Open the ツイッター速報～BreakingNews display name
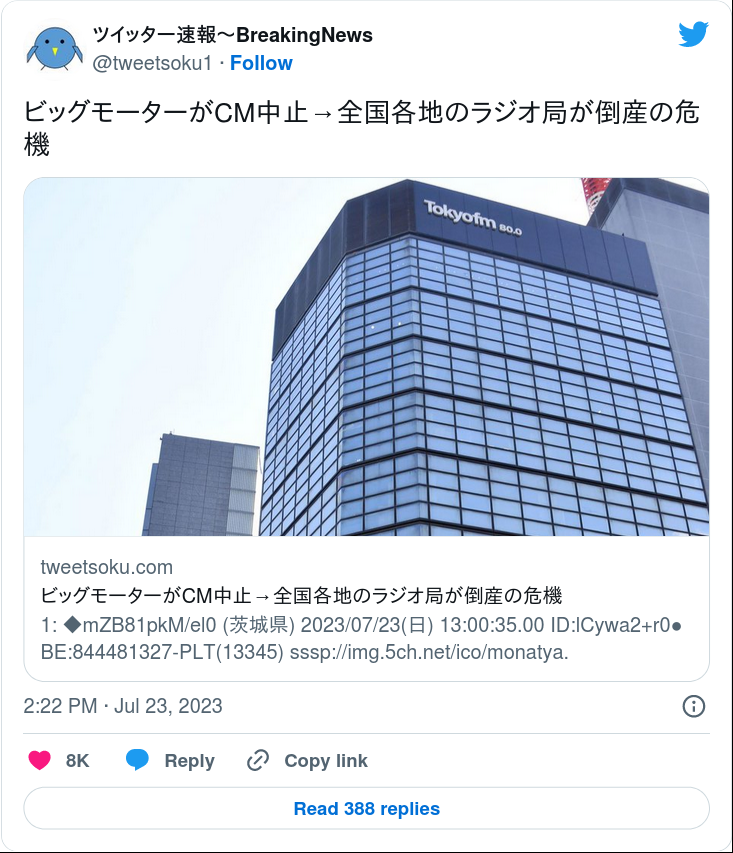 [232, 35]
